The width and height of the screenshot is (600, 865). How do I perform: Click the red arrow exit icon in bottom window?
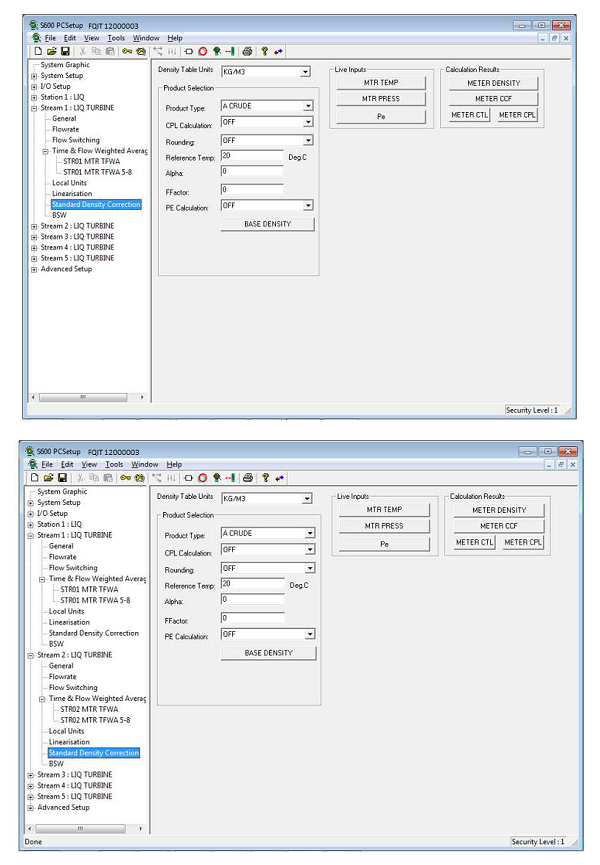tap(231, 478)
